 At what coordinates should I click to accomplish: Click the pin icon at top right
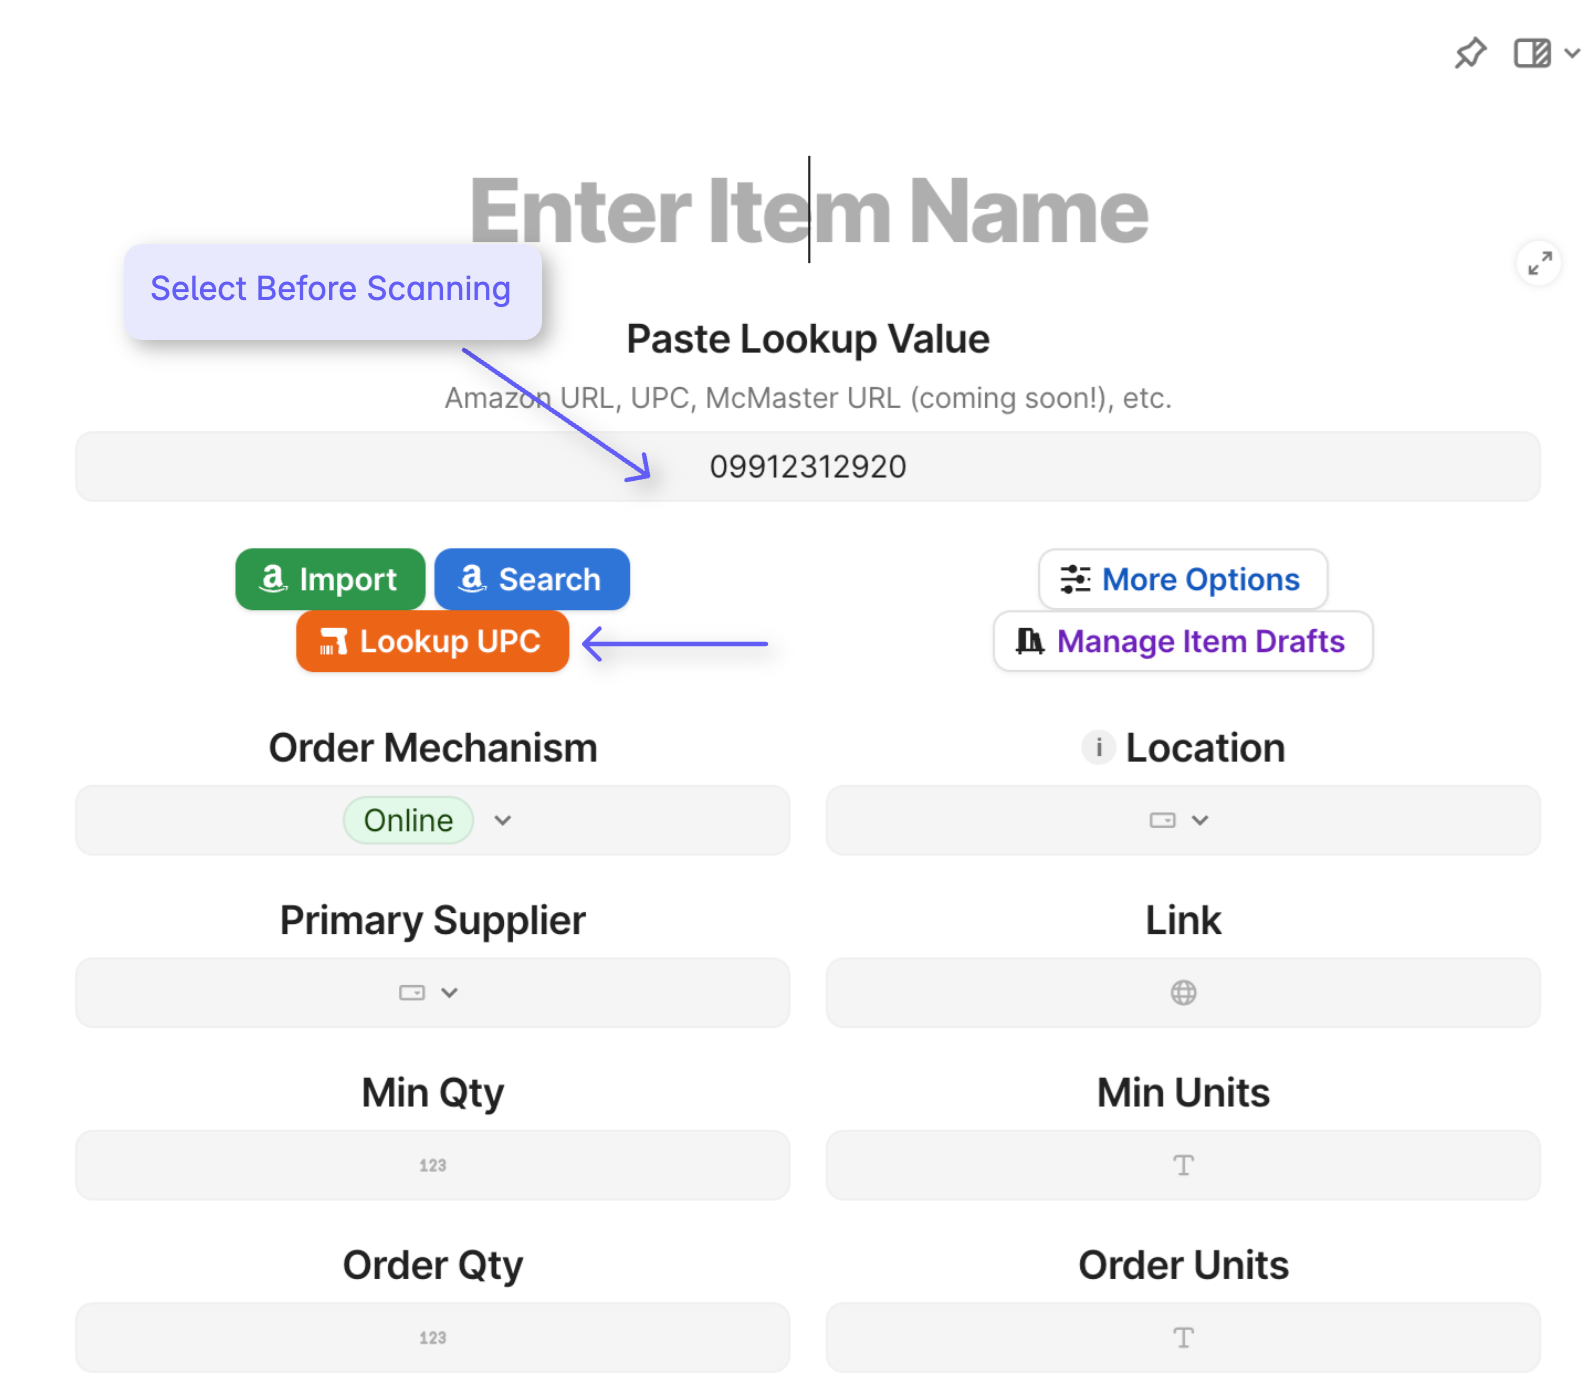1470,53
